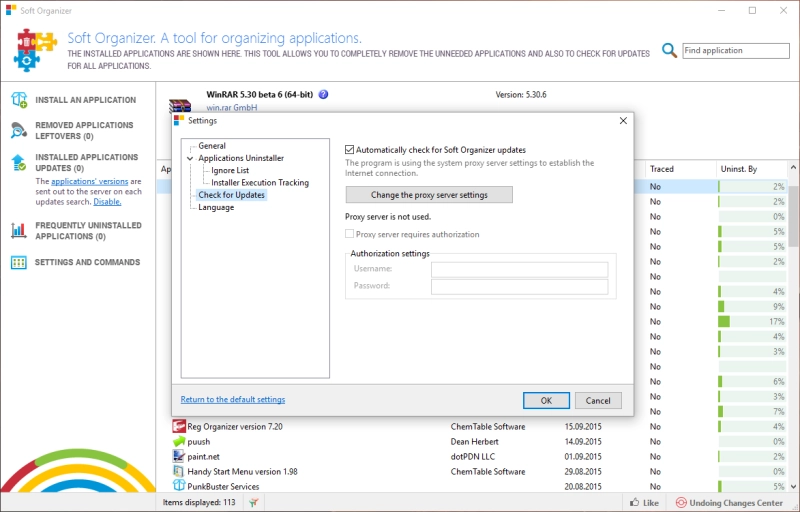Image resolution: width=800 pixels, height=512 pixels.
Task: Select the PunkBuster Services row
Action: (472, 486)
